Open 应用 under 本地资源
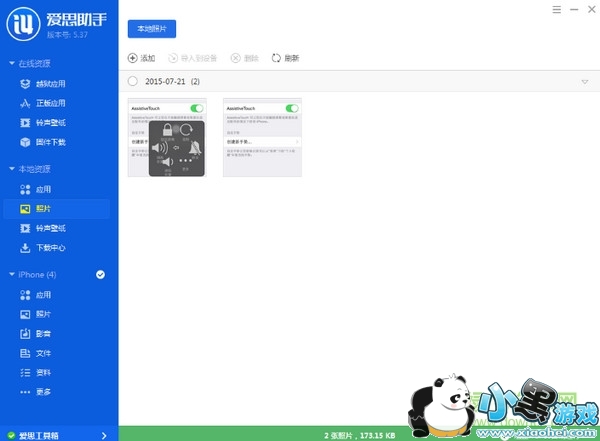Viewport: 600px width, 441px height. (x=36, y=189)
